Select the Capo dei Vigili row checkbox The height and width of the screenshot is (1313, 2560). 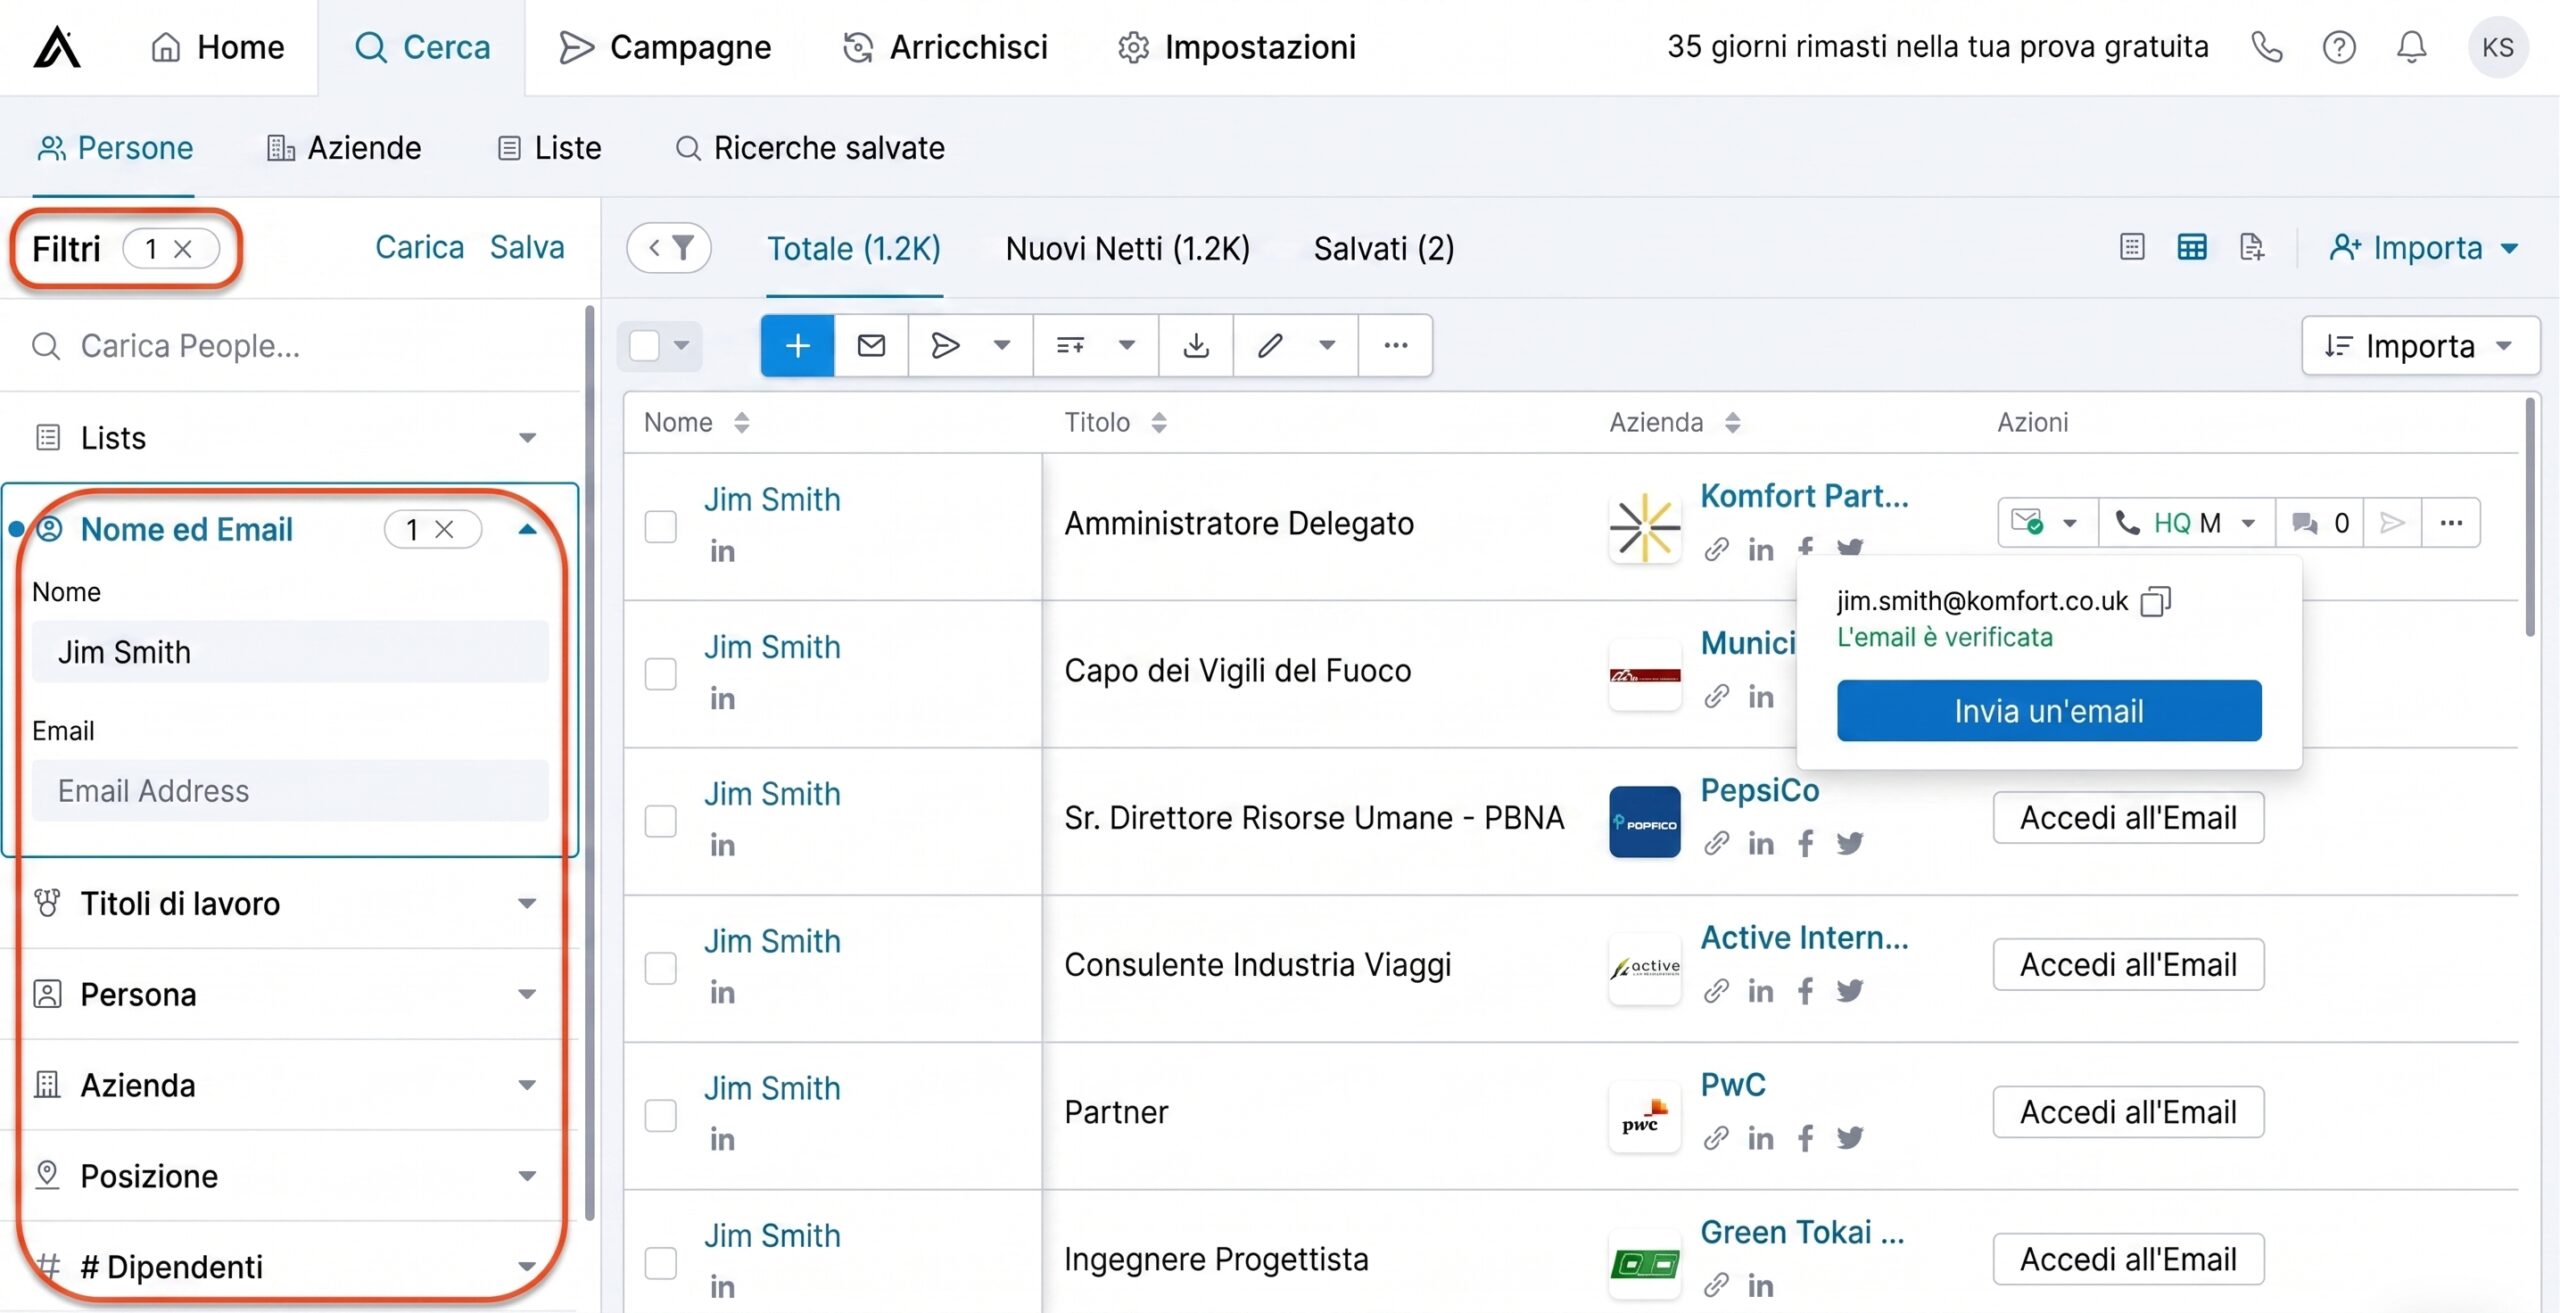660,674
